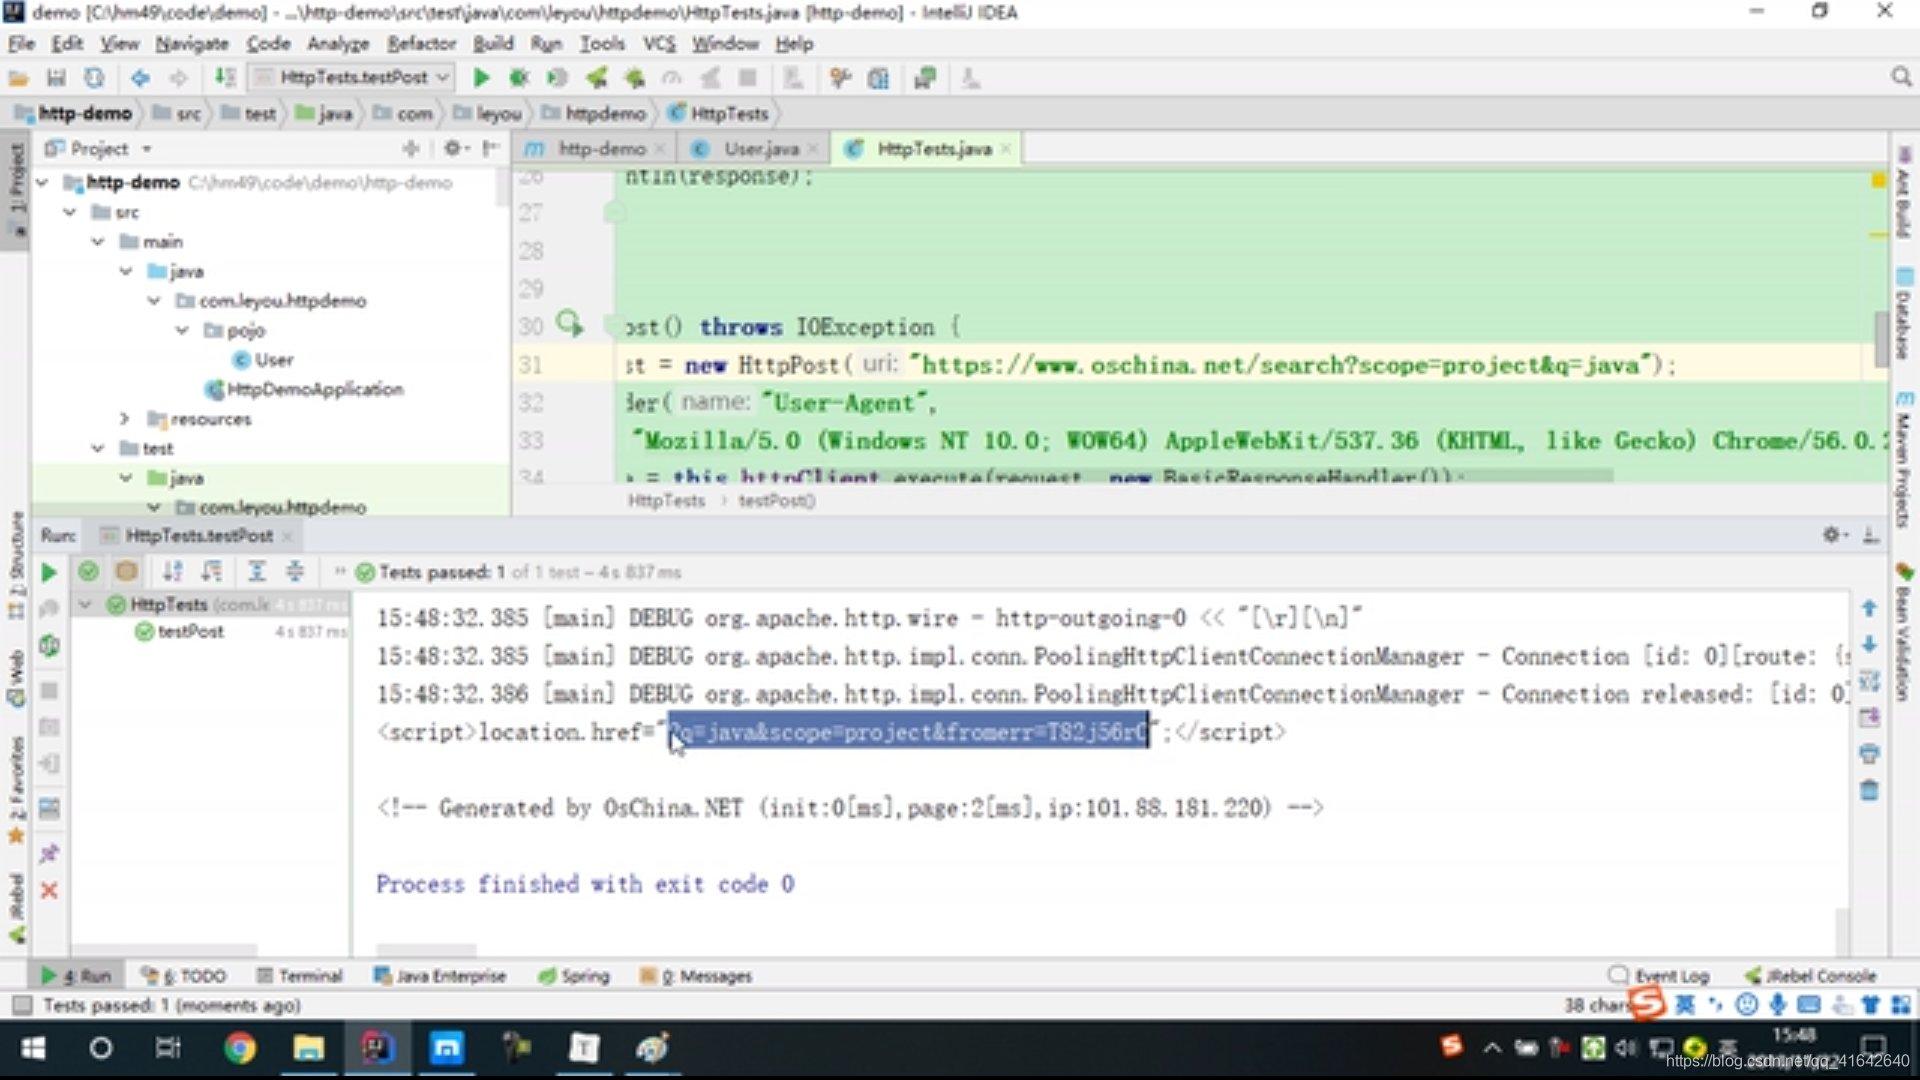
Task: Open Google Chrome from the Windows taskbar
Action: coord(239,1048)
